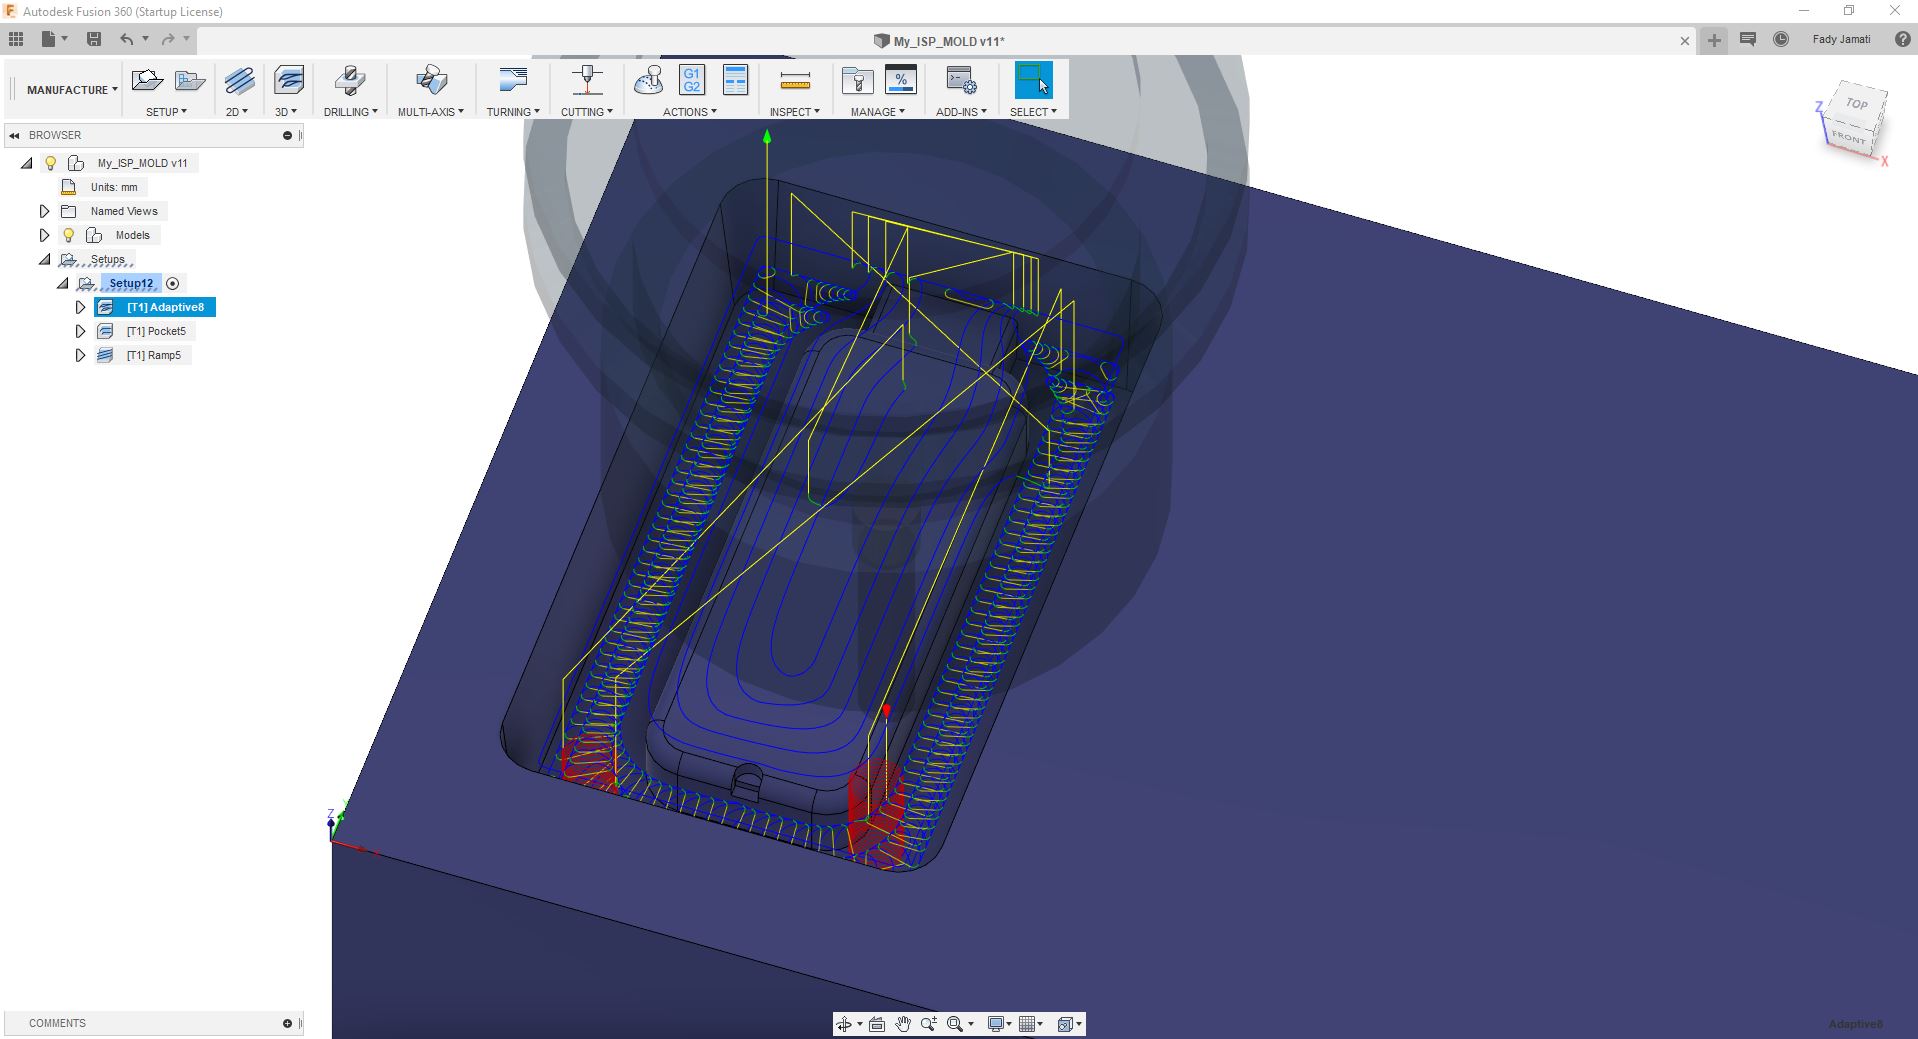The height and width of the screenshot is (1039, 1918).
Task: Click the New Setup icon
Action: (x=147, y=81)
